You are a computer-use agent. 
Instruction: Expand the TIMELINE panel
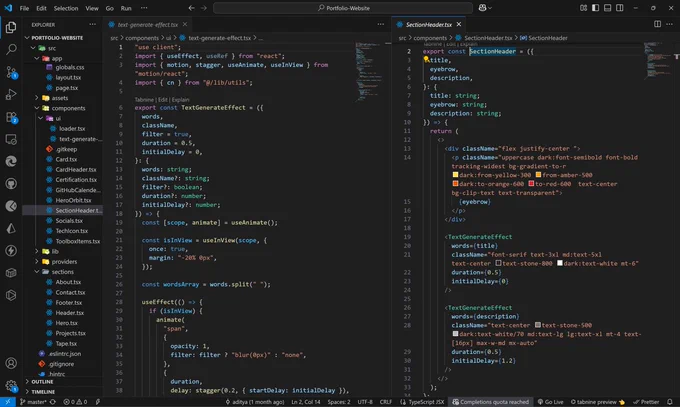coord(63,391)
